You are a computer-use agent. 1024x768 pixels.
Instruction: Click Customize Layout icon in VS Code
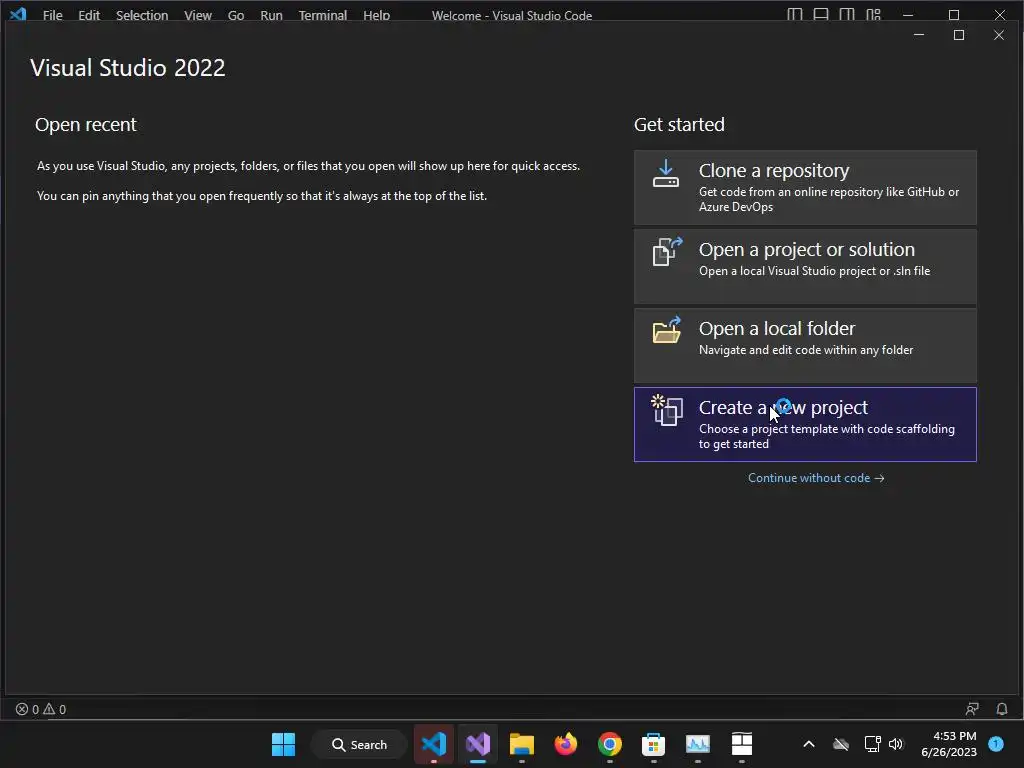873,14
